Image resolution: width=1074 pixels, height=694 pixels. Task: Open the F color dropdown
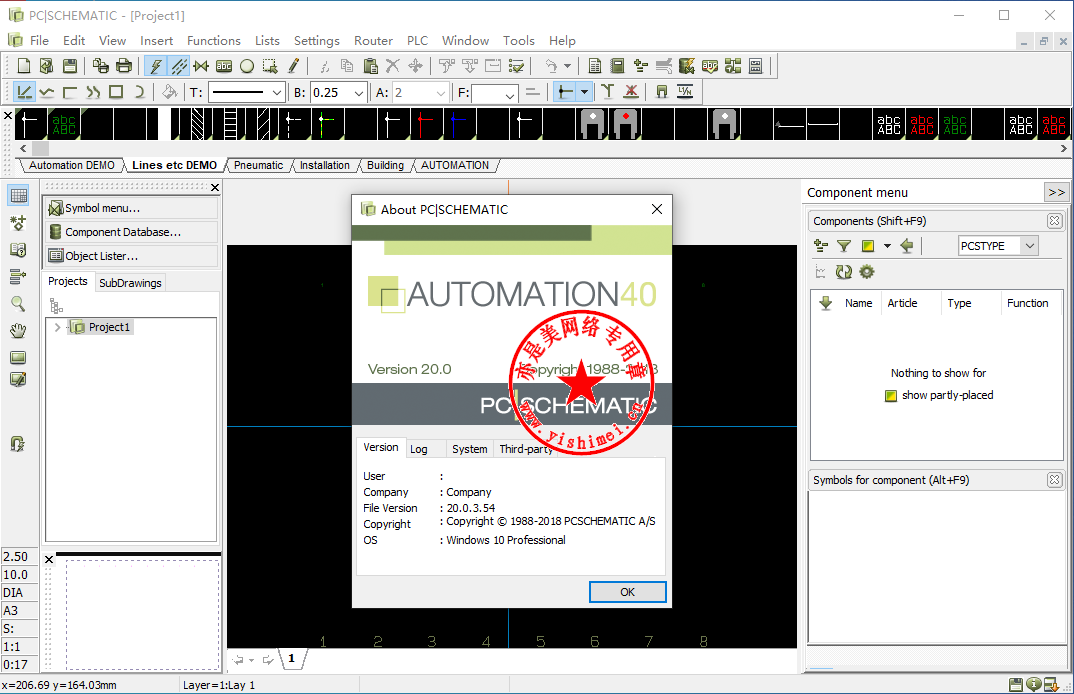coord(510,94)
